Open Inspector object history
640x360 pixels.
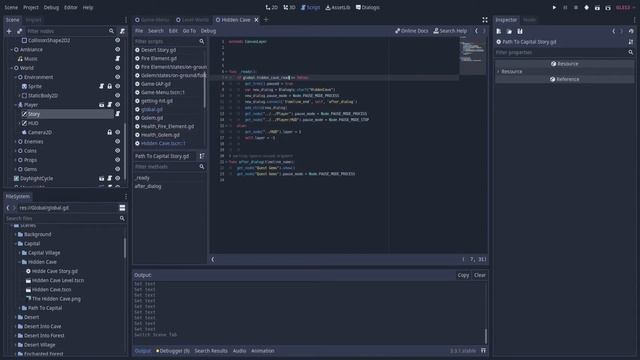click(x=631, y=31)
